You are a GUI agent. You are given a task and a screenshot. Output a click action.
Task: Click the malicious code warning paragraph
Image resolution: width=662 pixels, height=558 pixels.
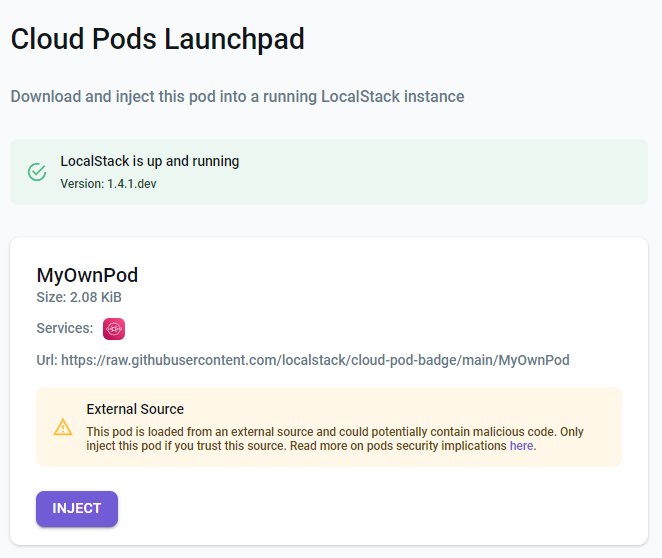click(x=335, y=439)
